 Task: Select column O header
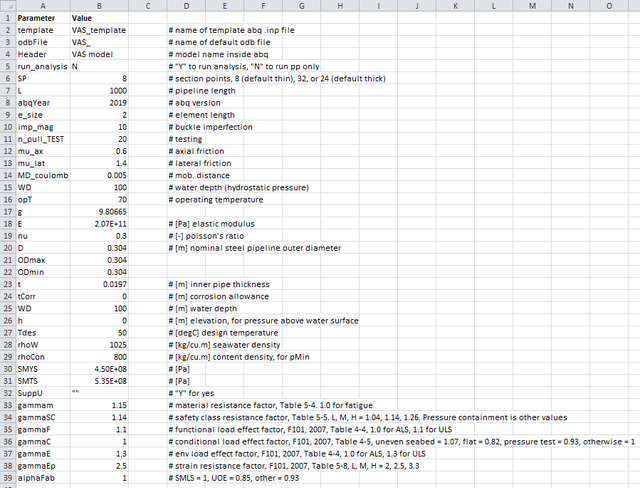coord(609,6)
